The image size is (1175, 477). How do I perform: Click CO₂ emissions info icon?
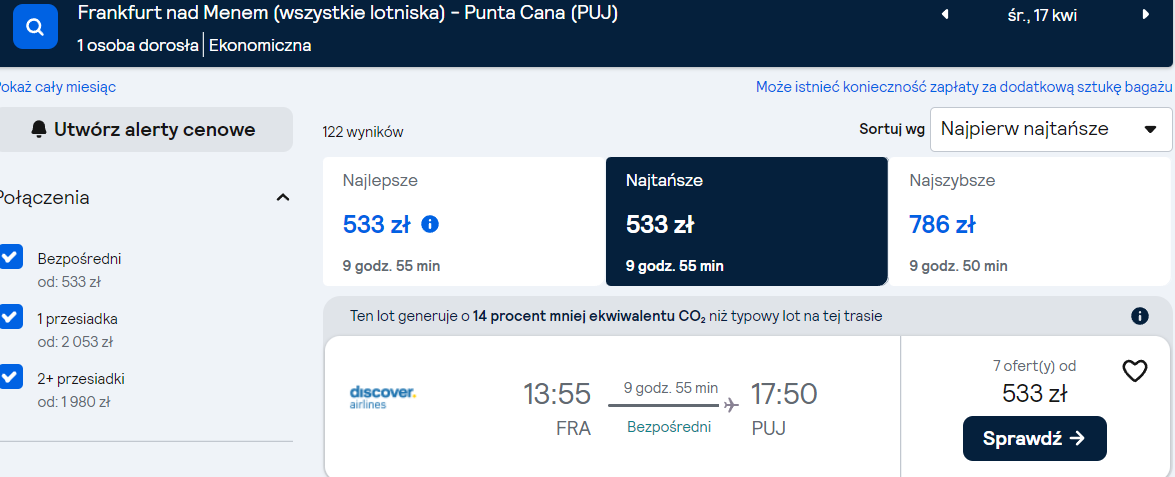pos(1140,316)
